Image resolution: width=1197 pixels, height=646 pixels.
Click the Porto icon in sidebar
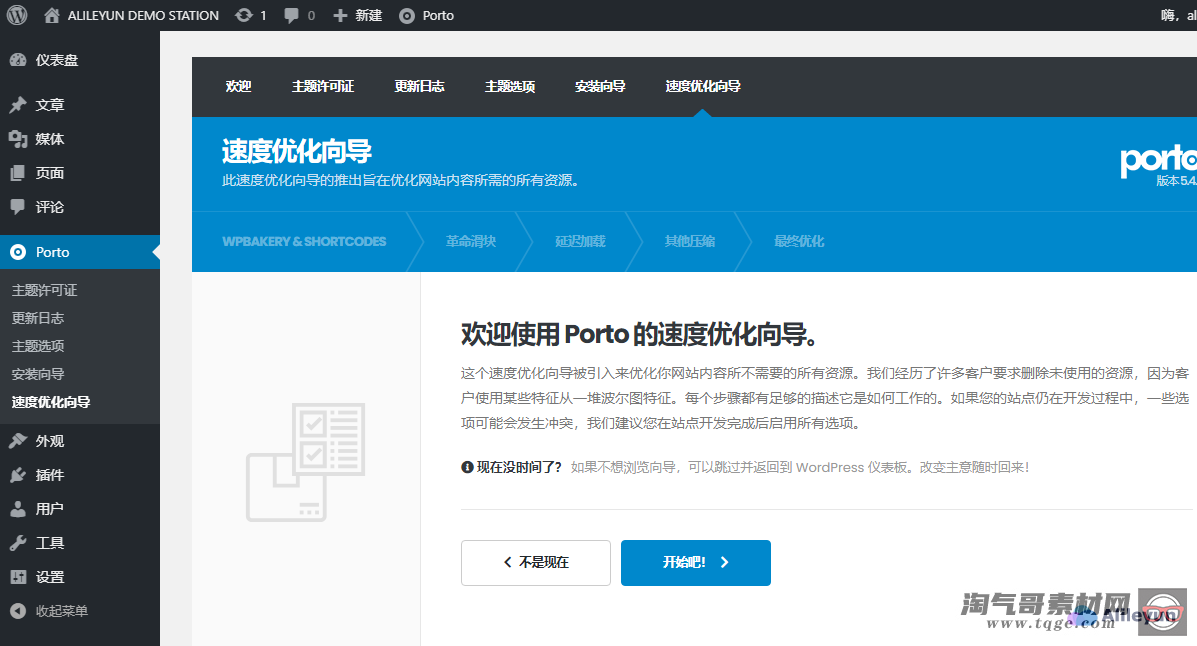pyautogui.click(x=18, y=252)
